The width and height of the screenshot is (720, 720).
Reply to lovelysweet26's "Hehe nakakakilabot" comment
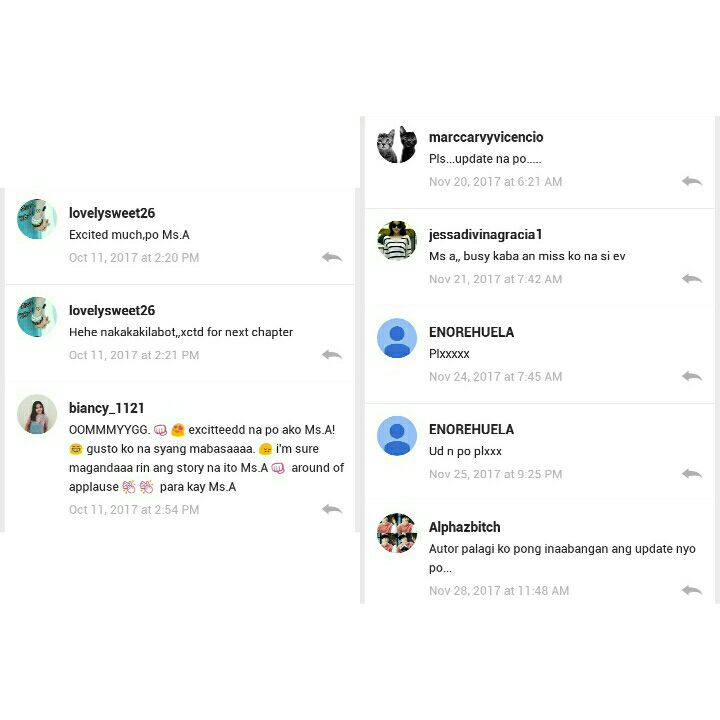(x=332, y=354)
